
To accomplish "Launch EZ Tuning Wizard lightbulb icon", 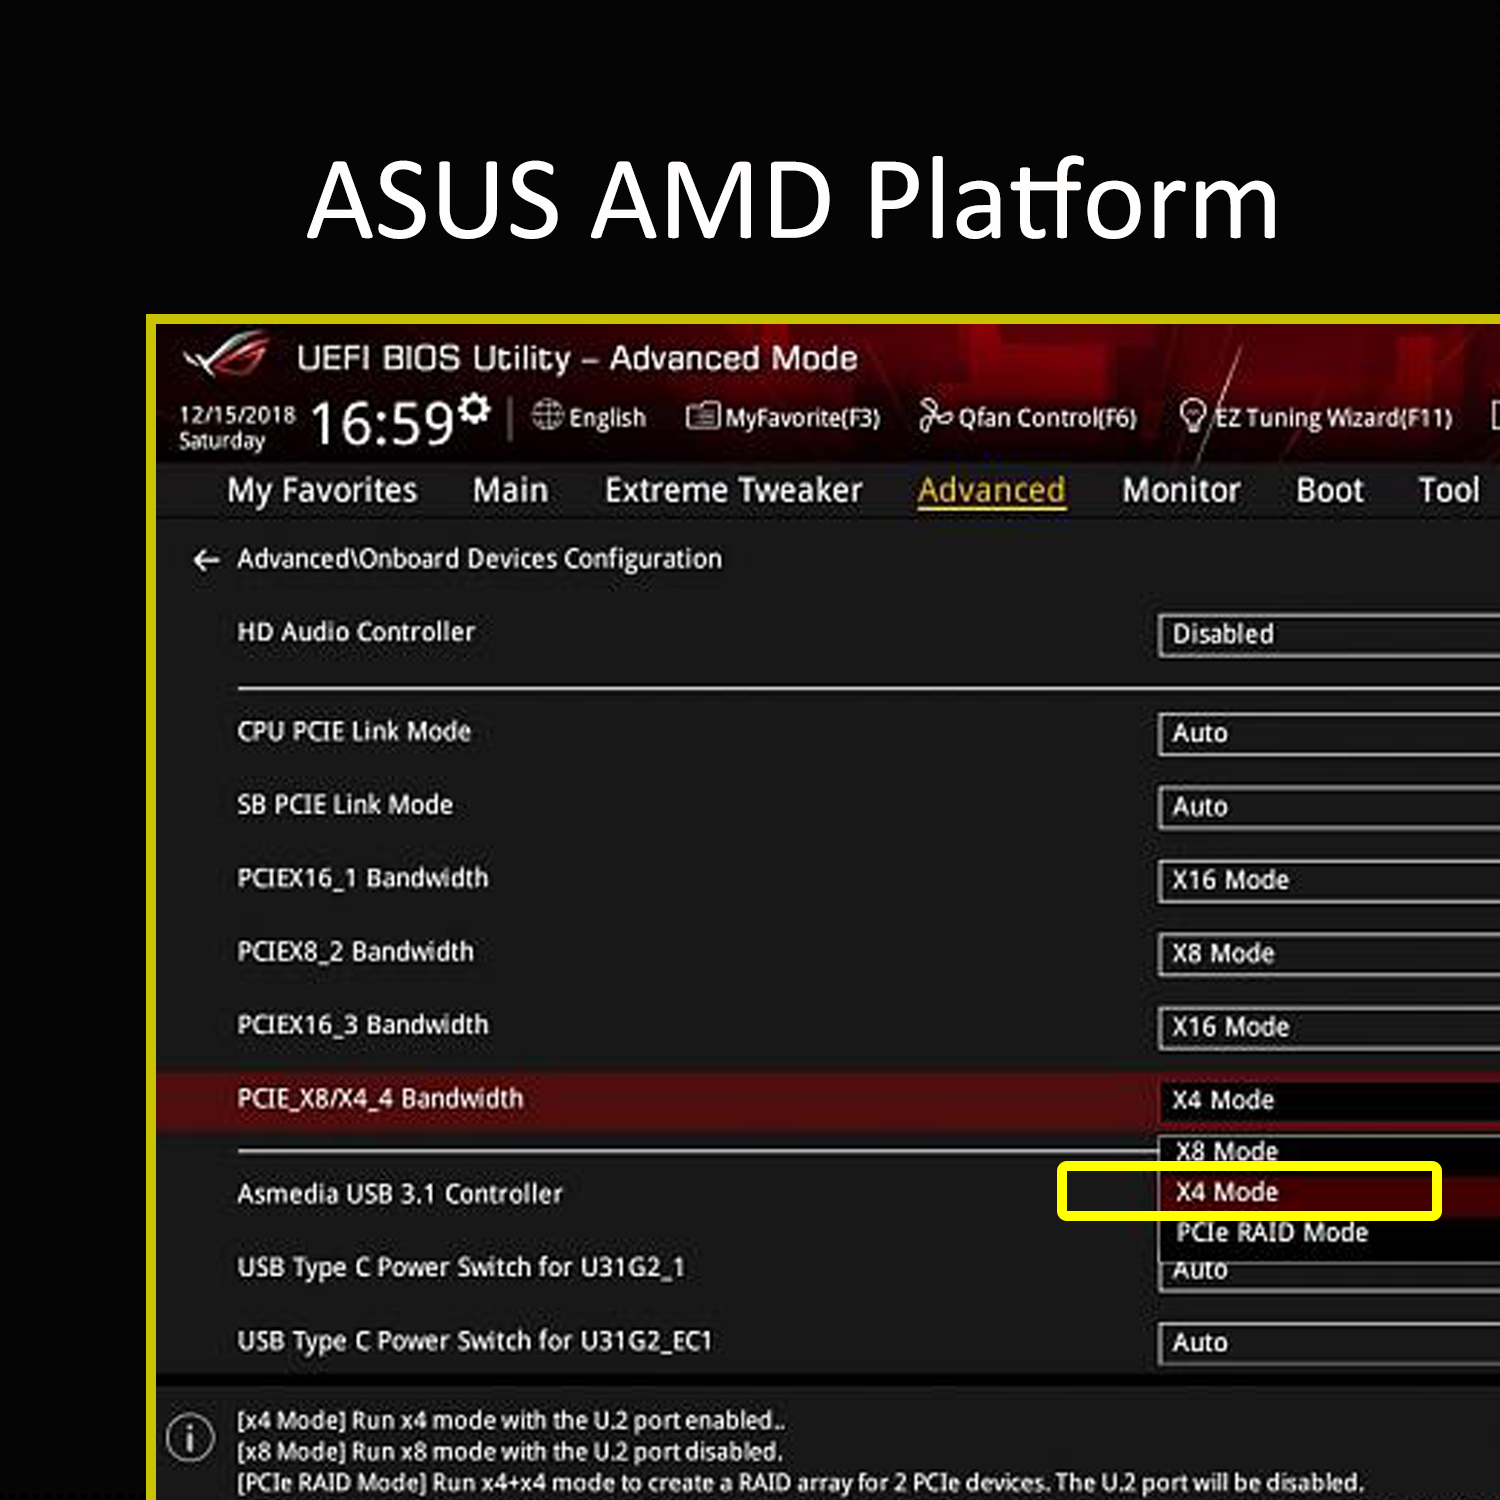I will [1192, 415].
